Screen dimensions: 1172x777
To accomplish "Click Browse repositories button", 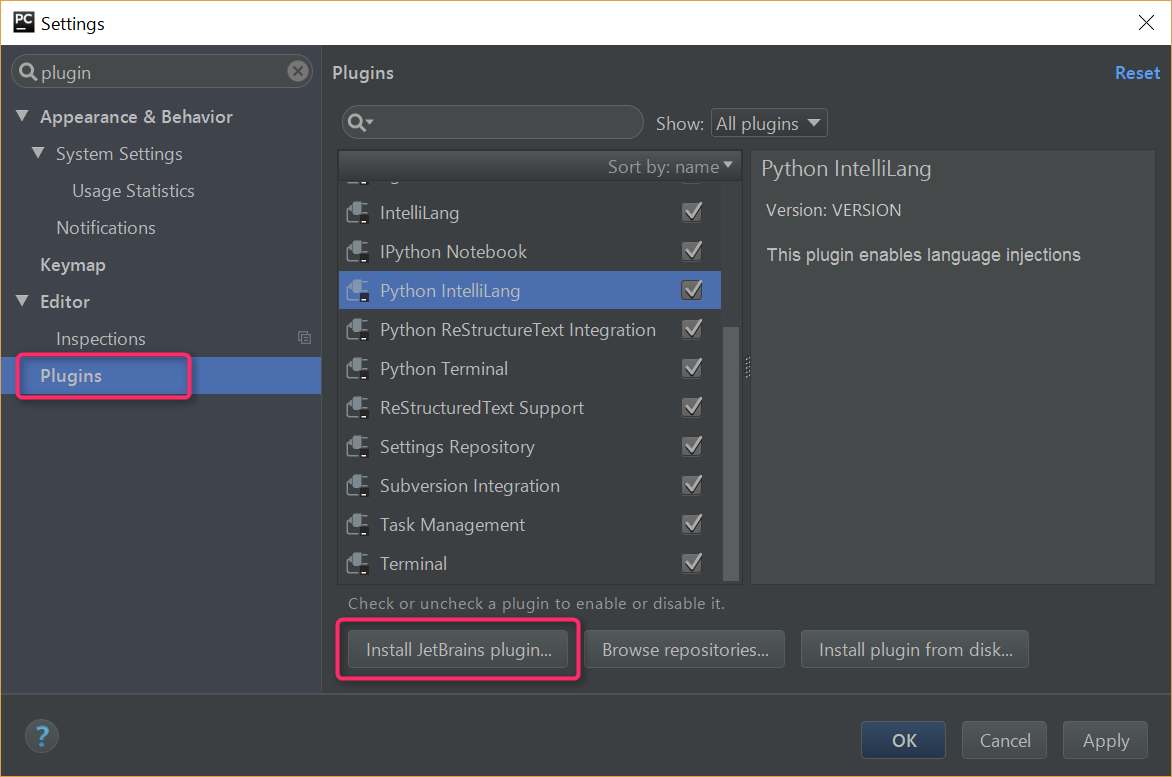I will tap(685, 650).
